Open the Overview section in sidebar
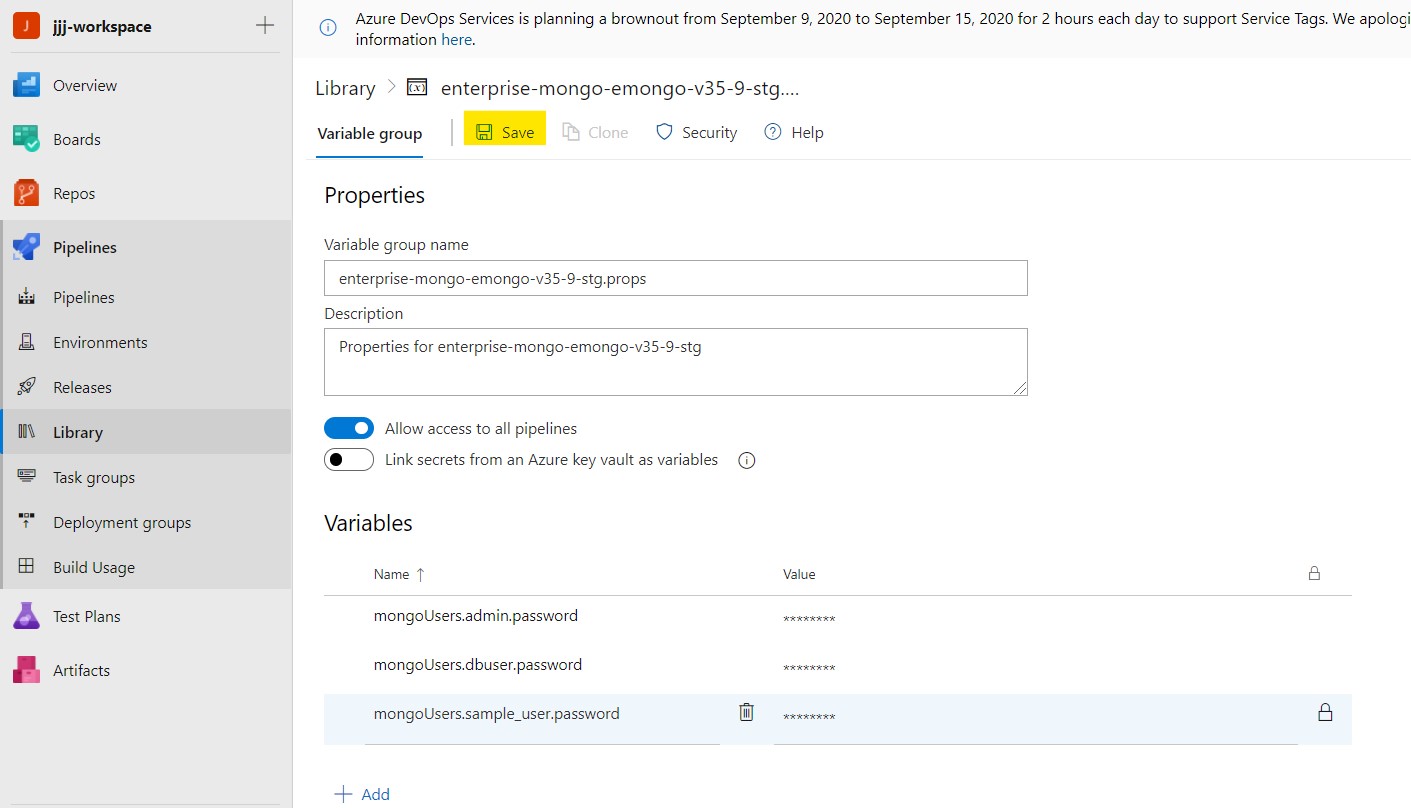The width and height of the screenshot is (1411, 808). tap(84, 86)
